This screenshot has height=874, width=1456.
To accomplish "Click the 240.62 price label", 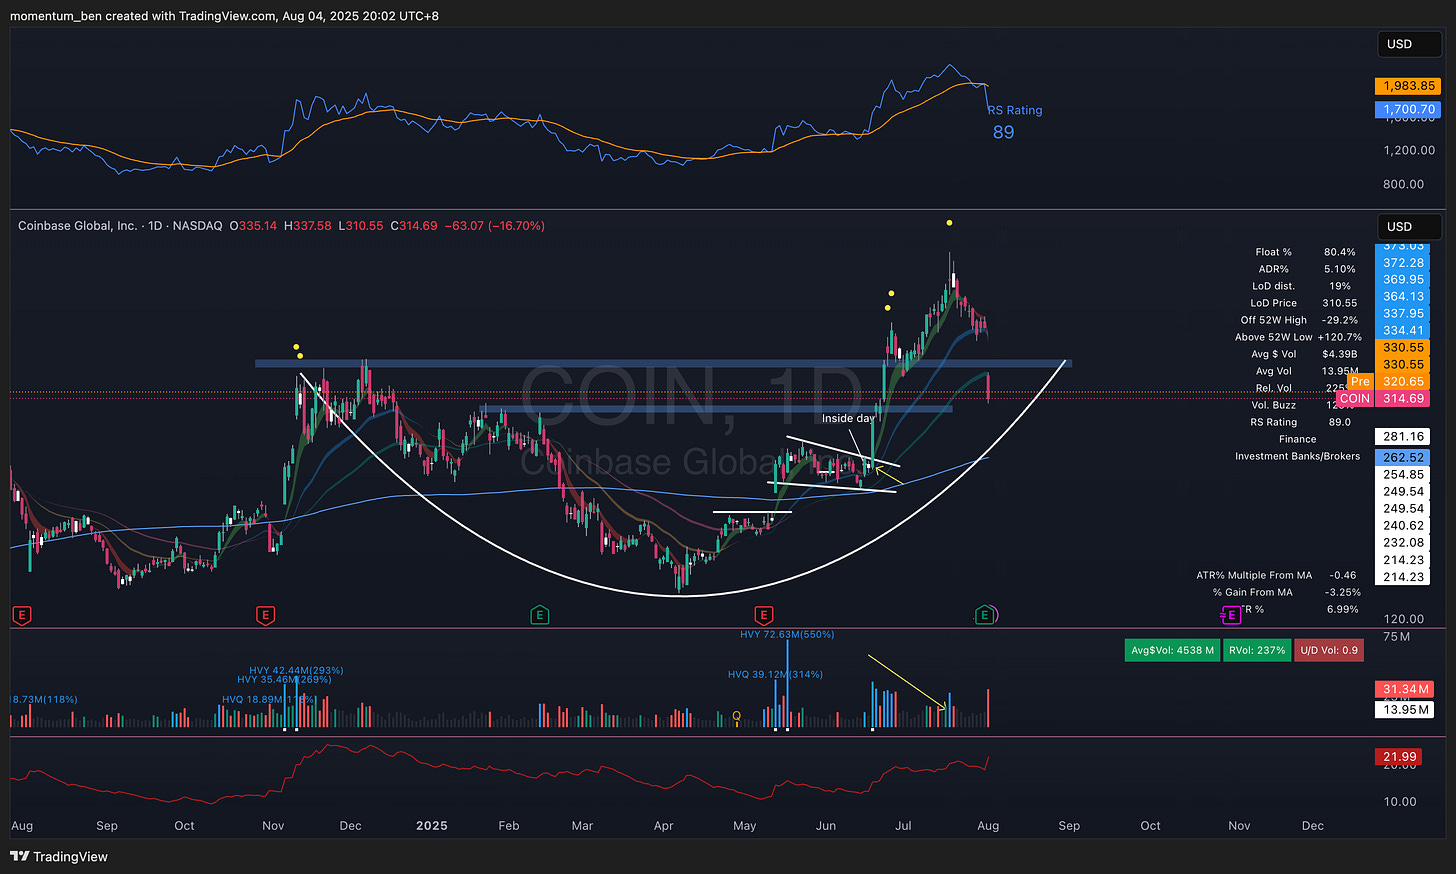I will pyautogui.click(x=1403, y=526).
